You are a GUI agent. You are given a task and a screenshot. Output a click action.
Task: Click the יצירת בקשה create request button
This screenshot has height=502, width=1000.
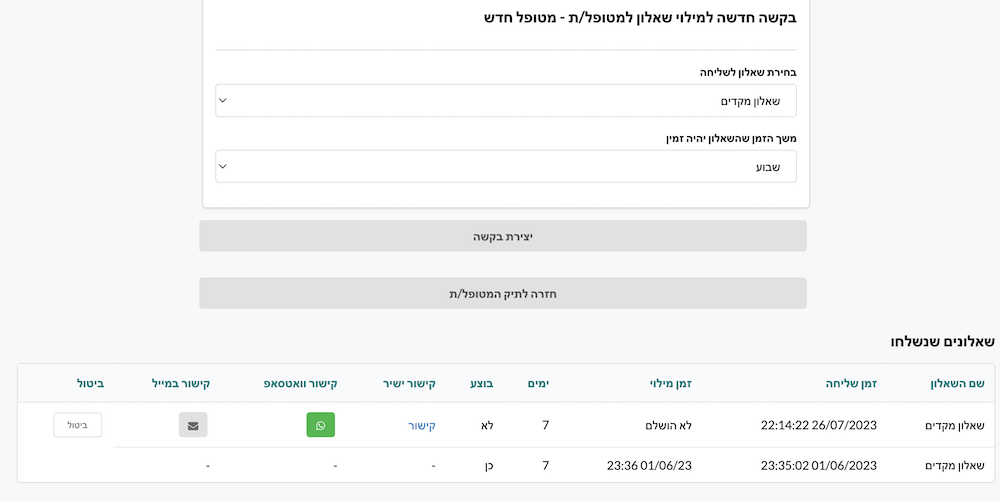coord(503,236)
